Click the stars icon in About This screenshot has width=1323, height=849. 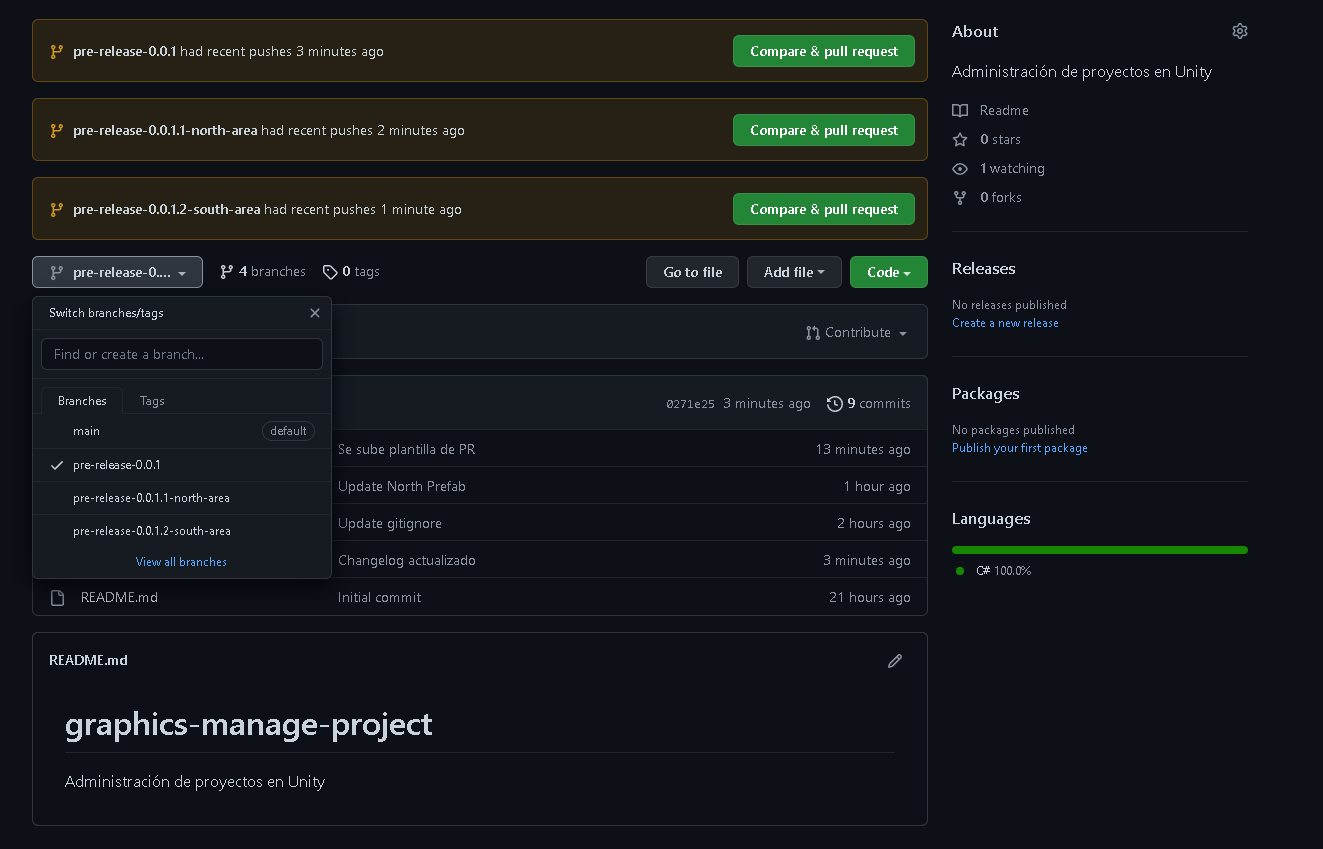(960, 140)
